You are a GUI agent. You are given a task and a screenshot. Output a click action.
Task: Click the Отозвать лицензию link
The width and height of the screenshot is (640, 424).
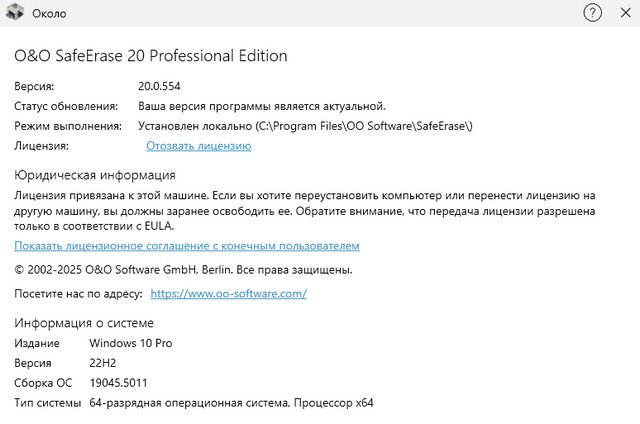198,146
